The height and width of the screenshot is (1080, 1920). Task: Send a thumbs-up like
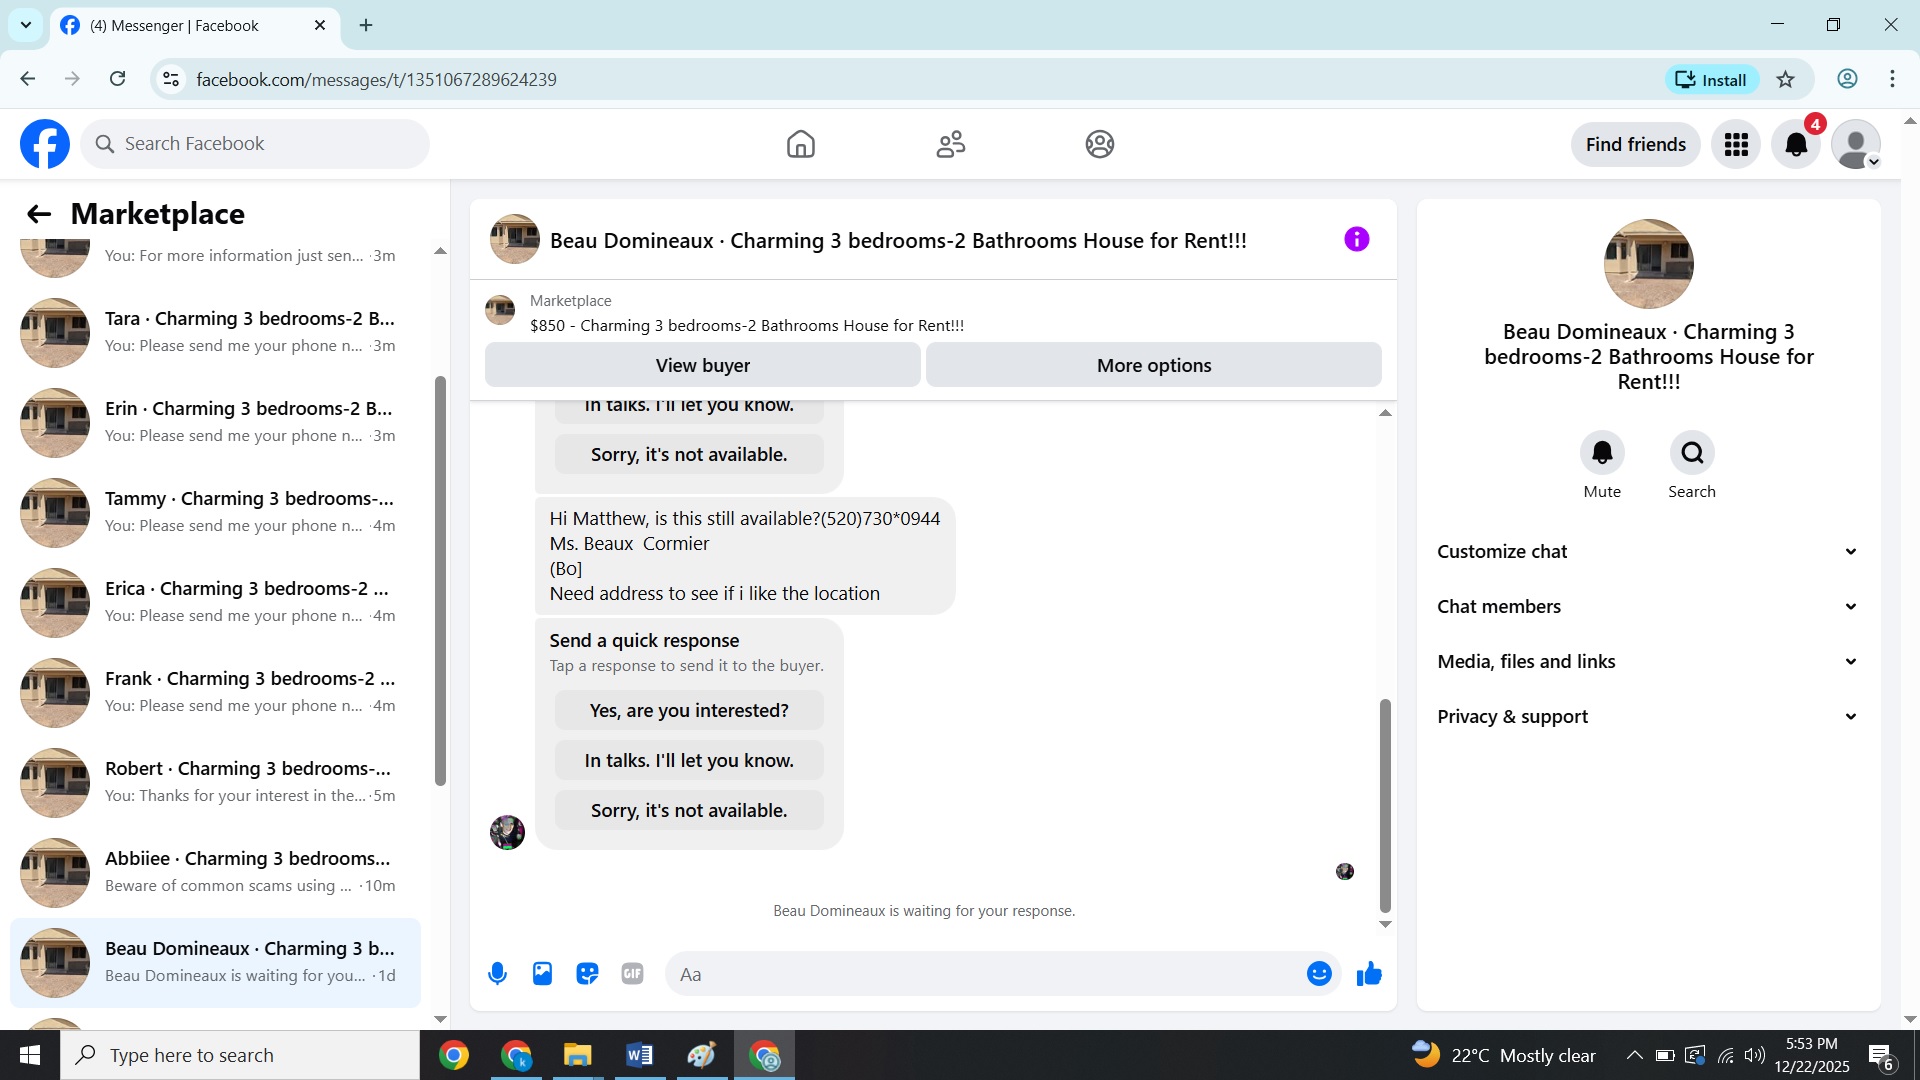click(x=1369, y=974)
